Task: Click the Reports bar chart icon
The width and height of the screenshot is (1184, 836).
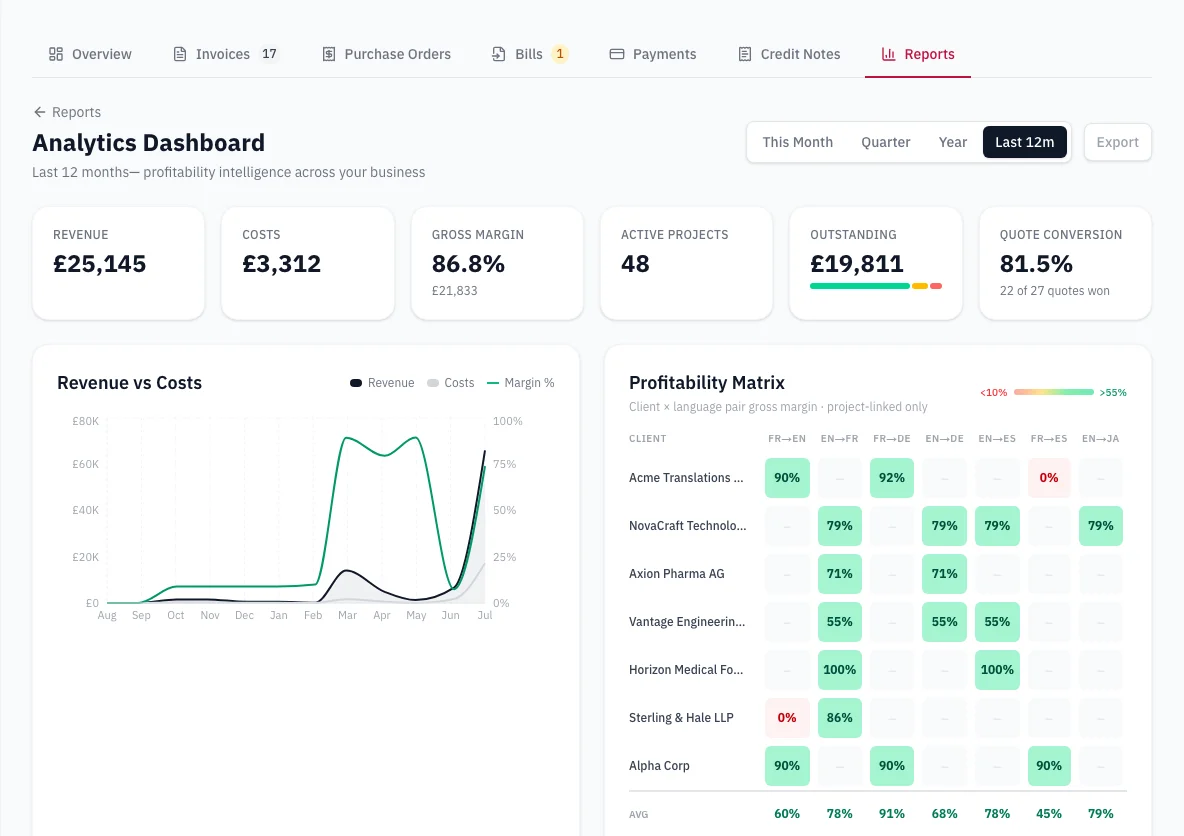Action: [889, 54]
